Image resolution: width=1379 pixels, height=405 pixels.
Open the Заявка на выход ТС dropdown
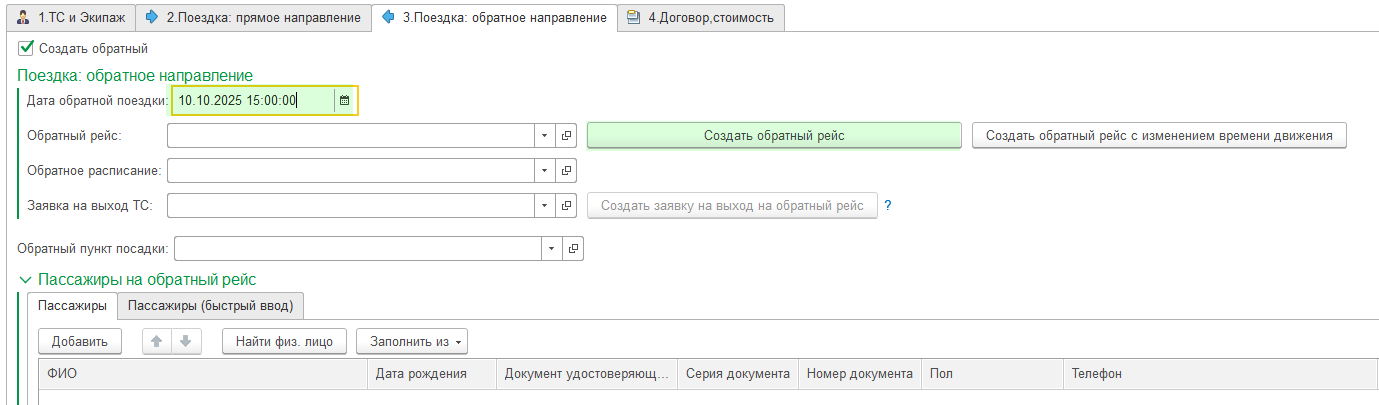pos(544,205)
